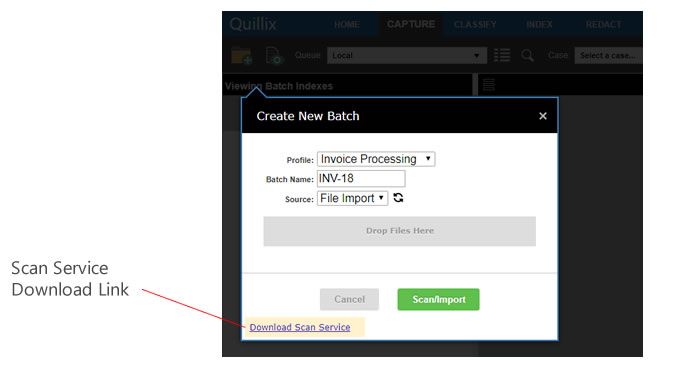680x370 pixels.
Task: Click the search magnifier icon
Action: [527, 56]
